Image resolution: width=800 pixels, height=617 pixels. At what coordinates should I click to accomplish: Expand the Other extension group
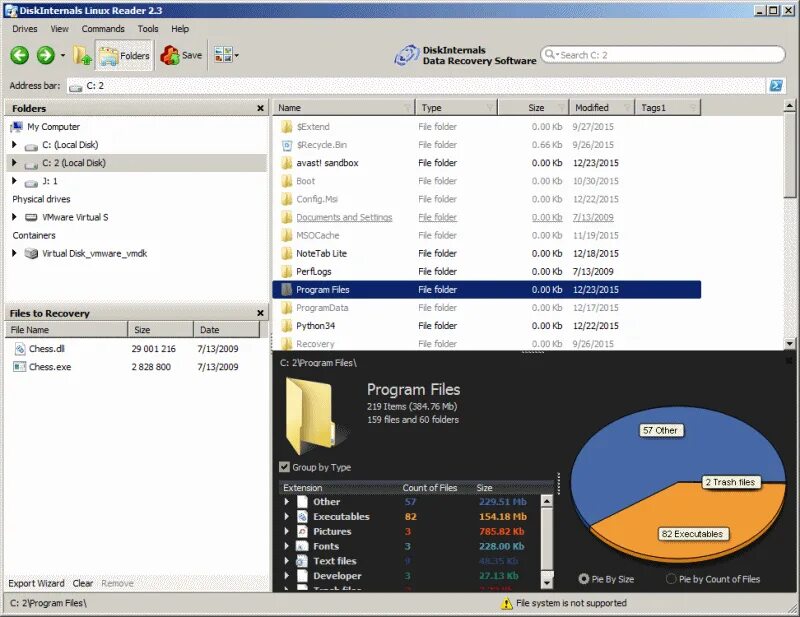tap(287, 502)
